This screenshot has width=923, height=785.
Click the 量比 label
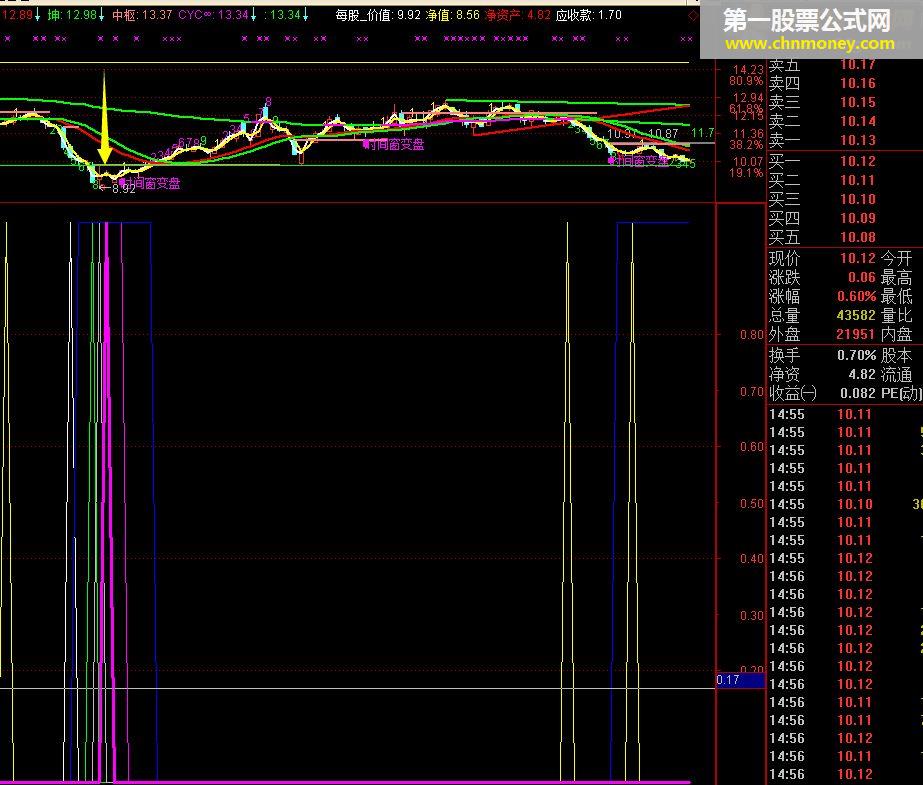(897, 315)
